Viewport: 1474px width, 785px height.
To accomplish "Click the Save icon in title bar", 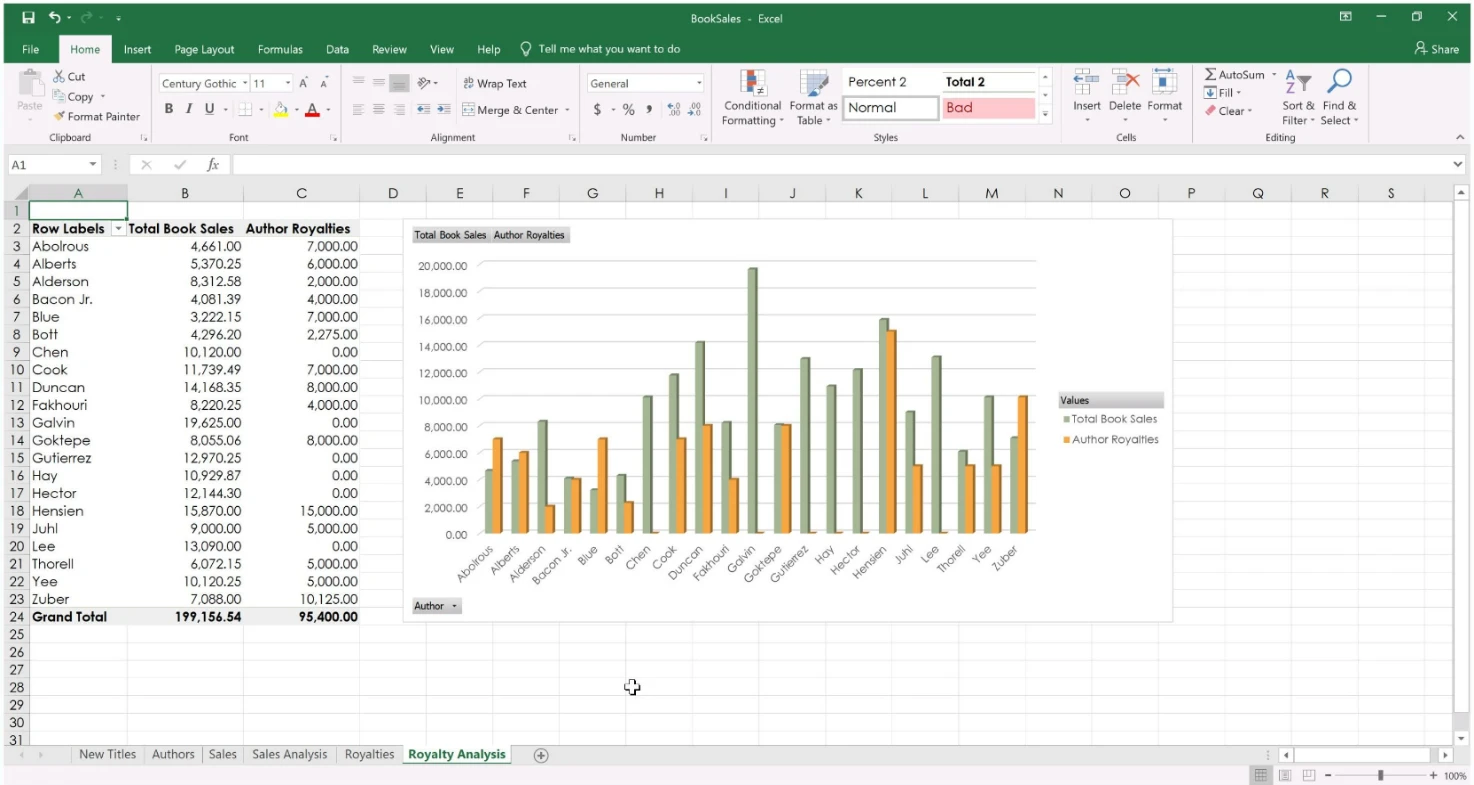I will pyautogui.click(x=28, y=18).
